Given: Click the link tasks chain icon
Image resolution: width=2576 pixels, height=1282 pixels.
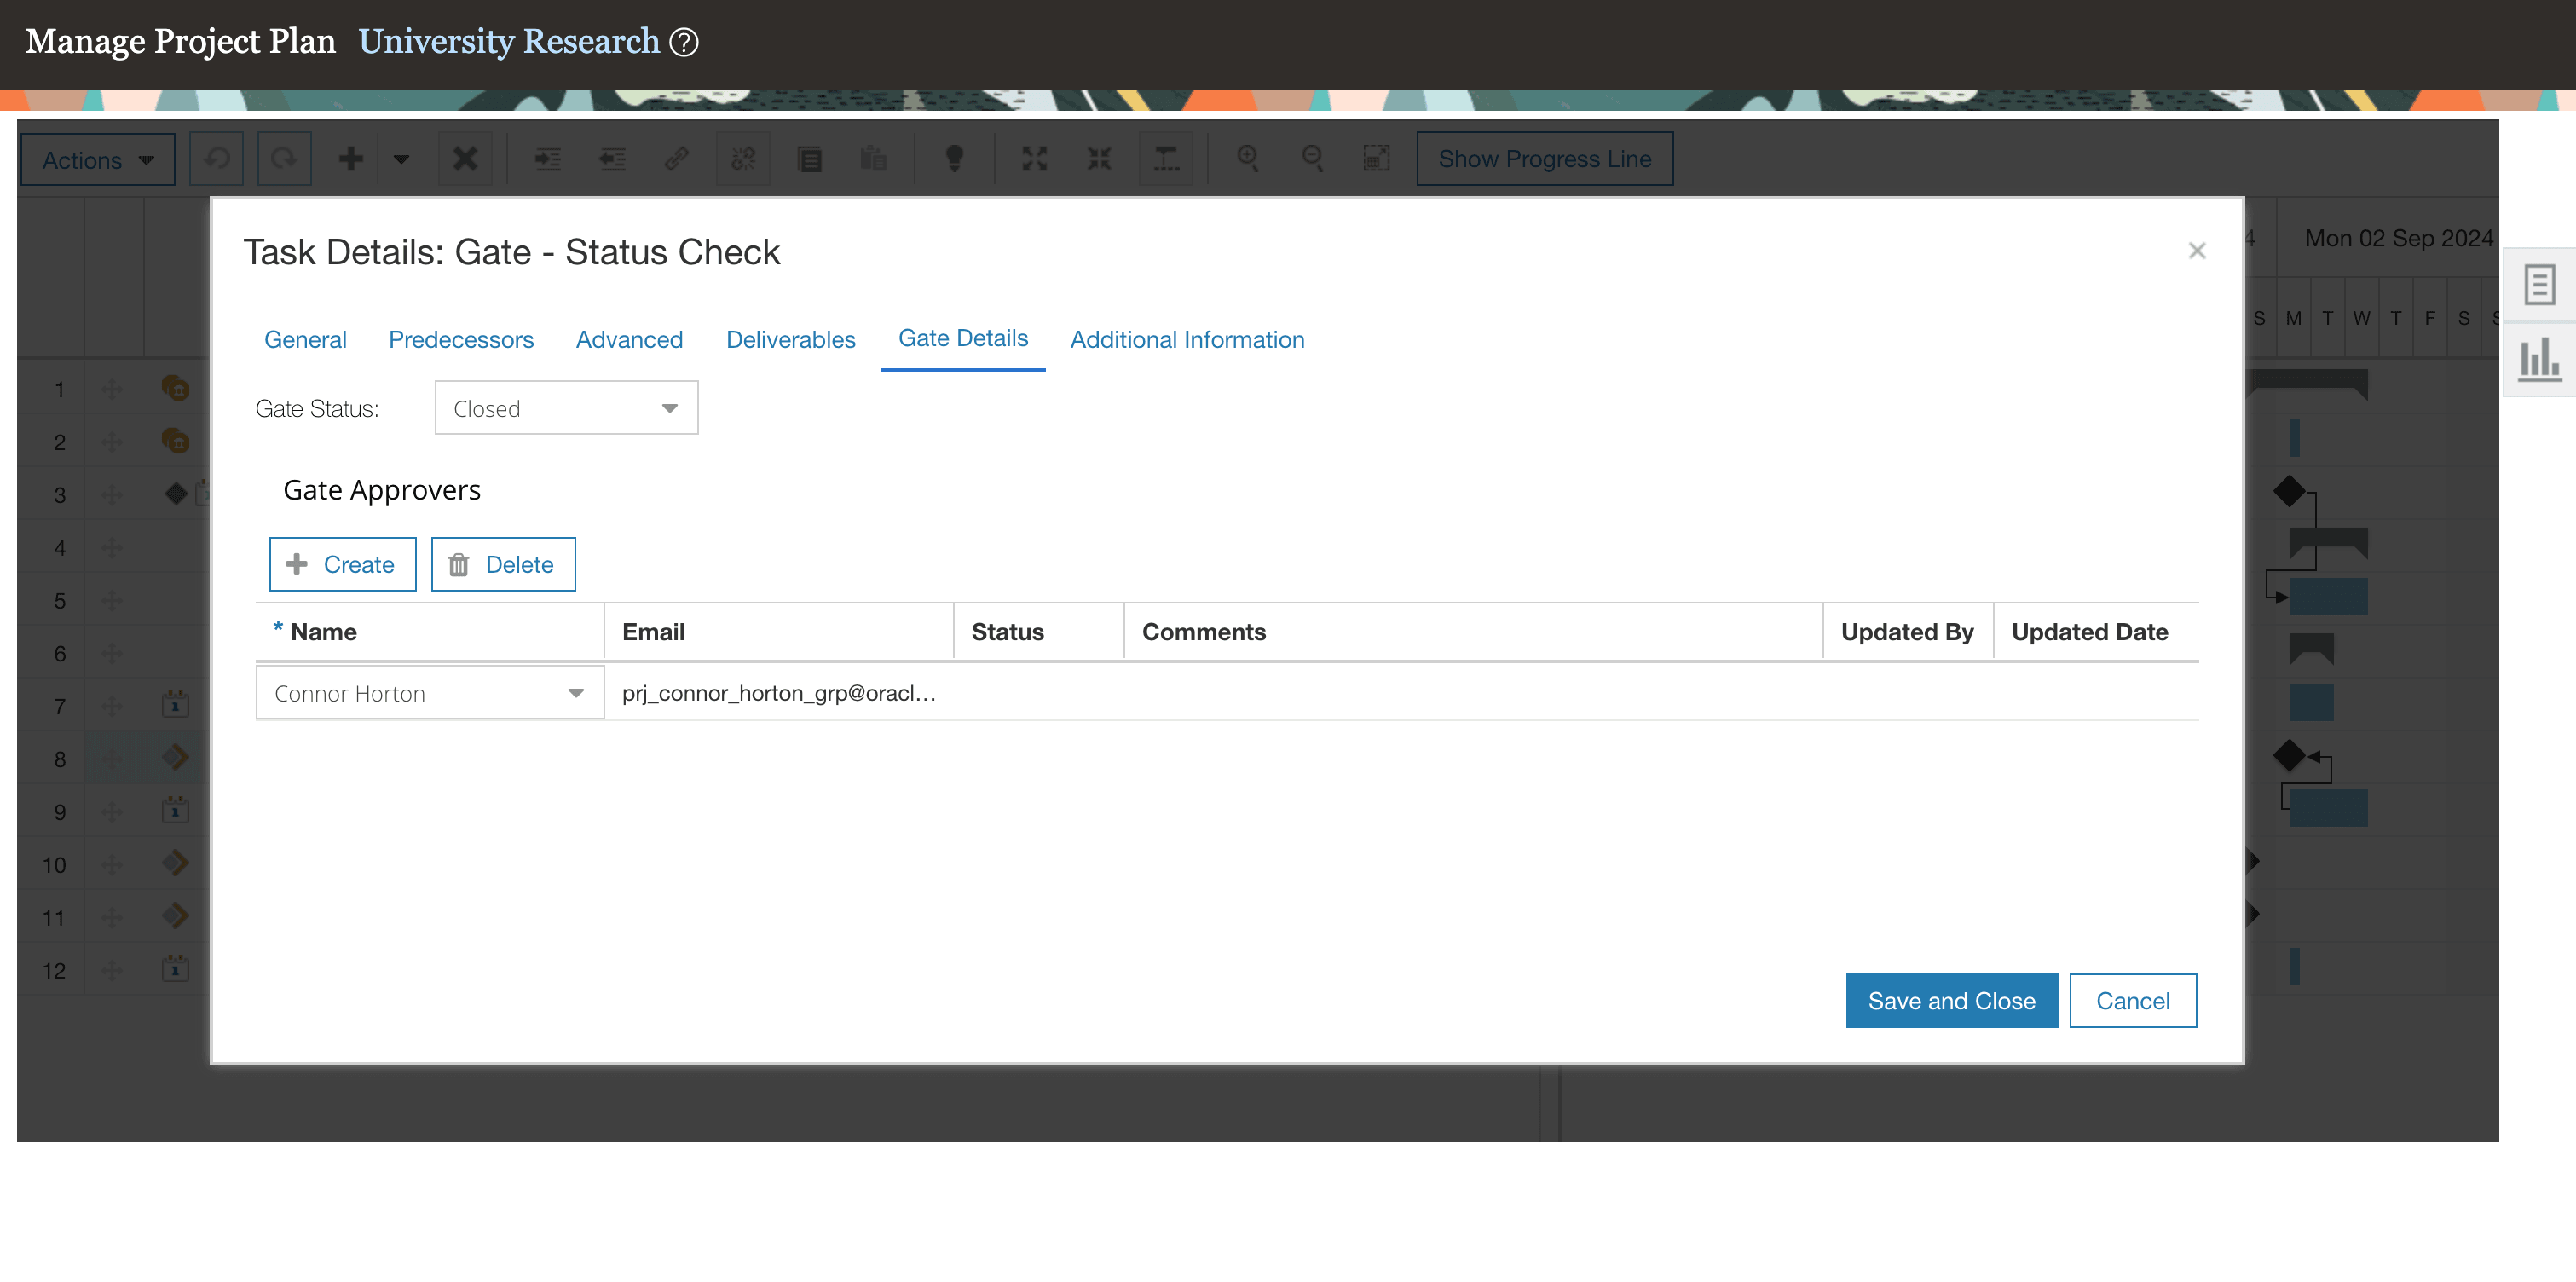Looking at the screenshot, I should click(x=677, y=159).
